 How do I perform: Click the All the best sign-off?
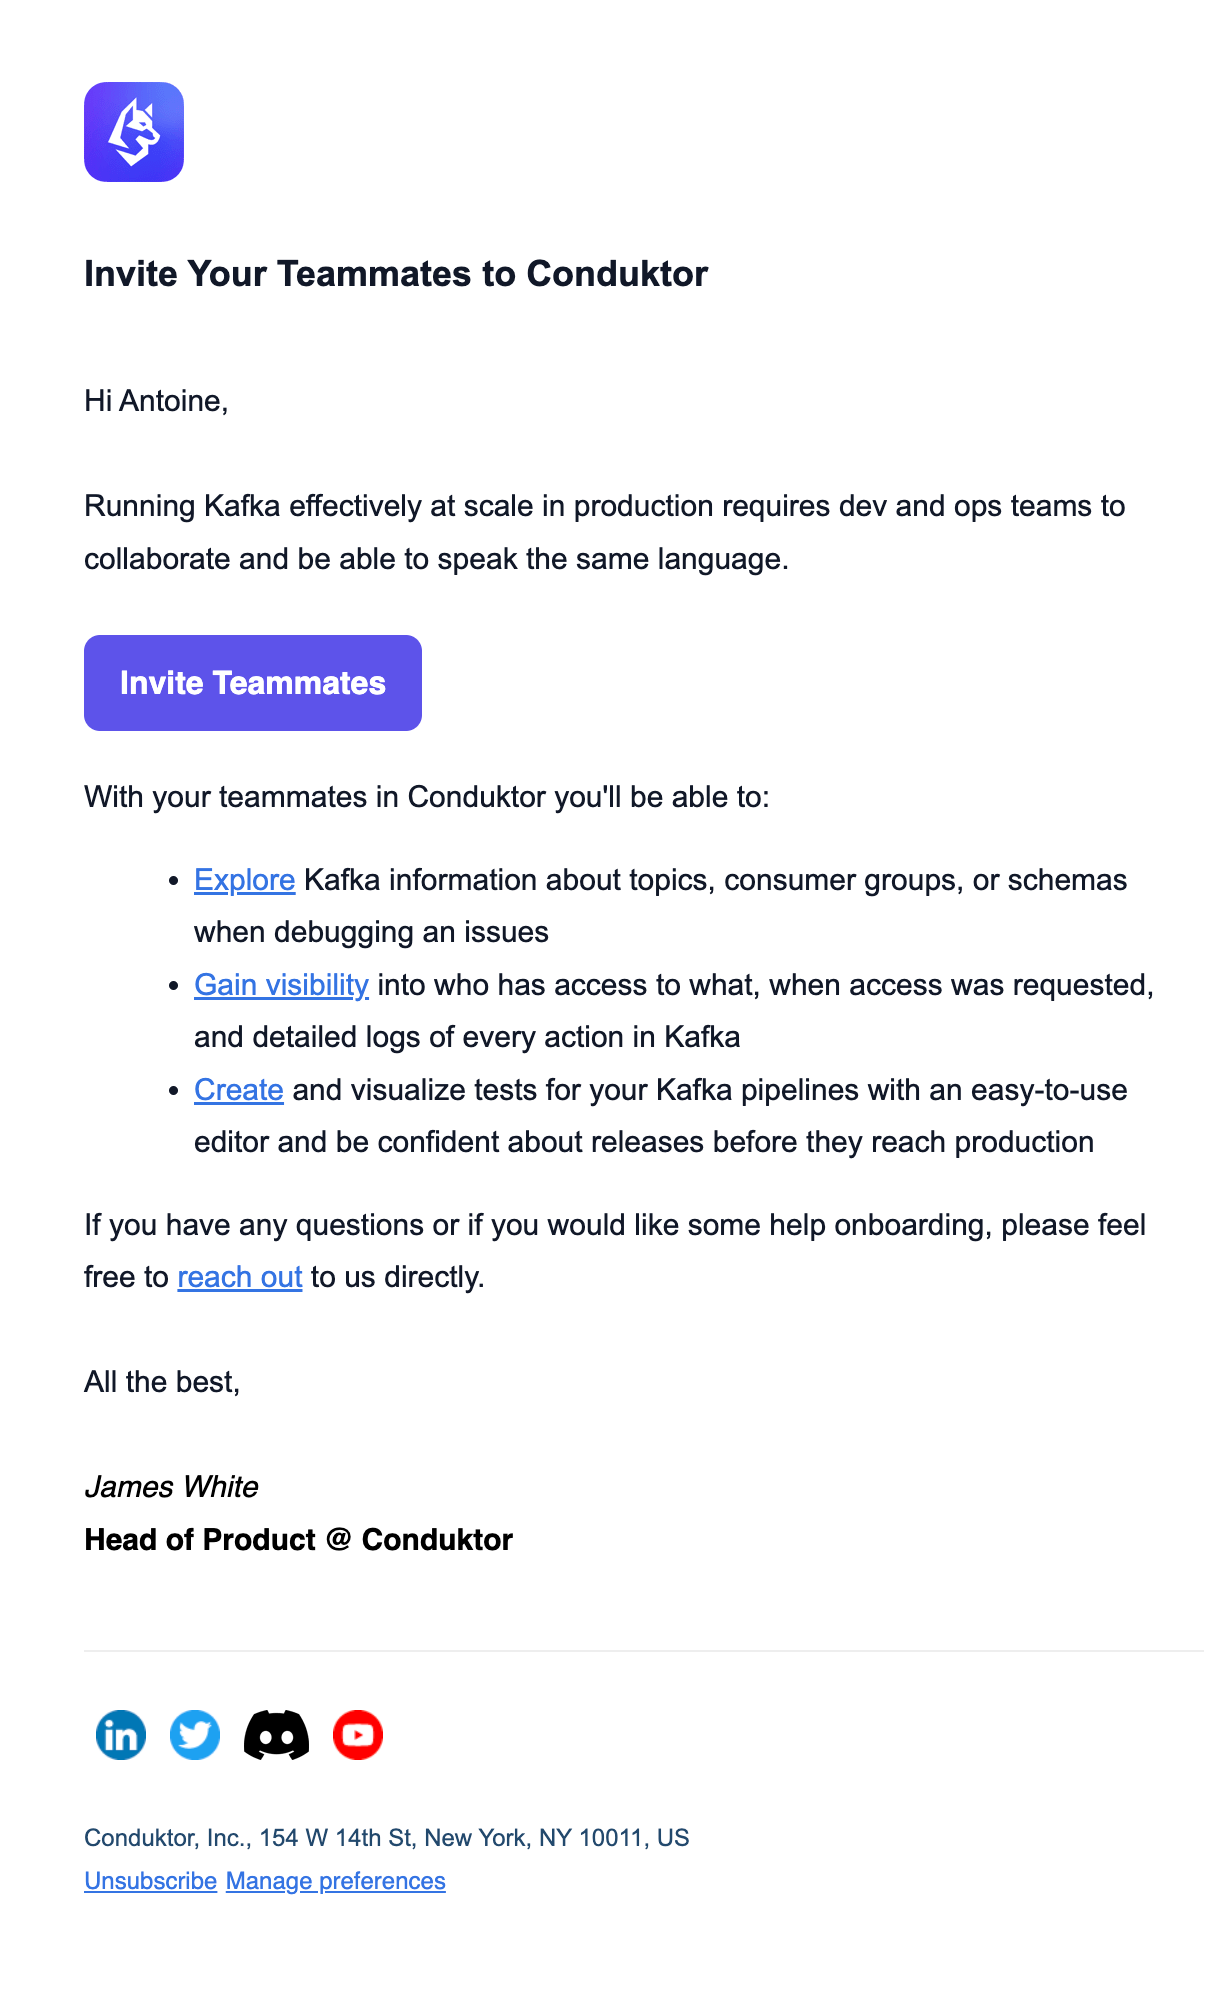point(162,1382)
